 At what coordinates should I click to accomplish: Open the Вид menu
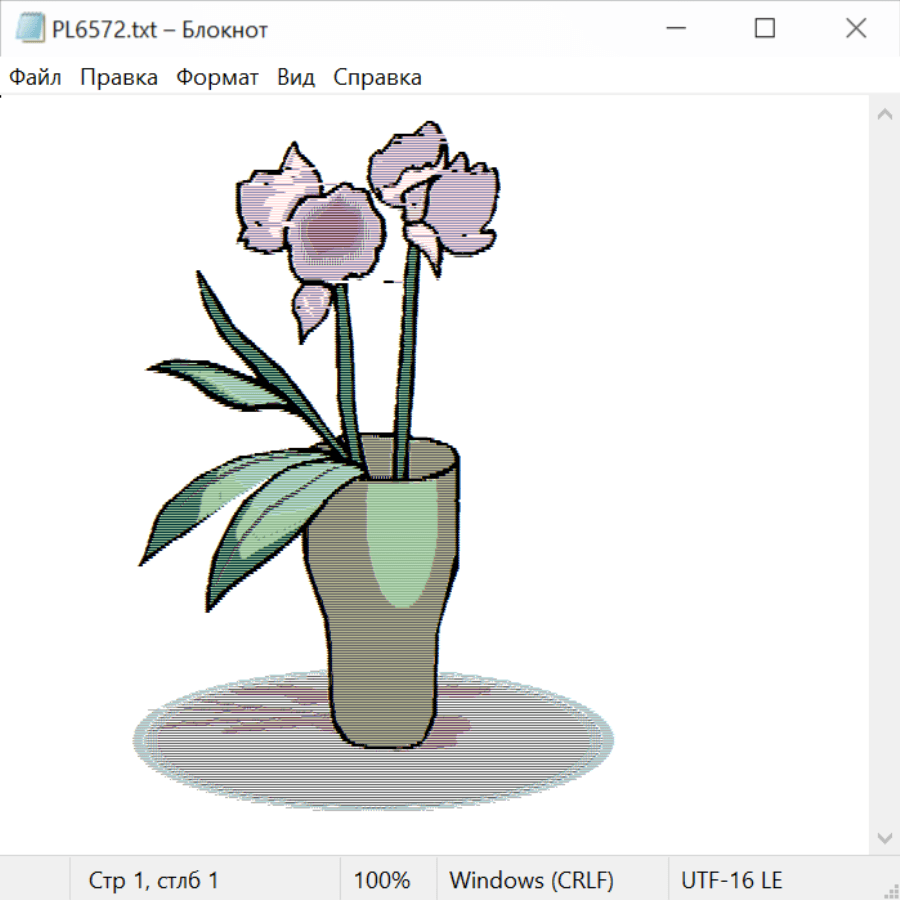tap(296, 78)
